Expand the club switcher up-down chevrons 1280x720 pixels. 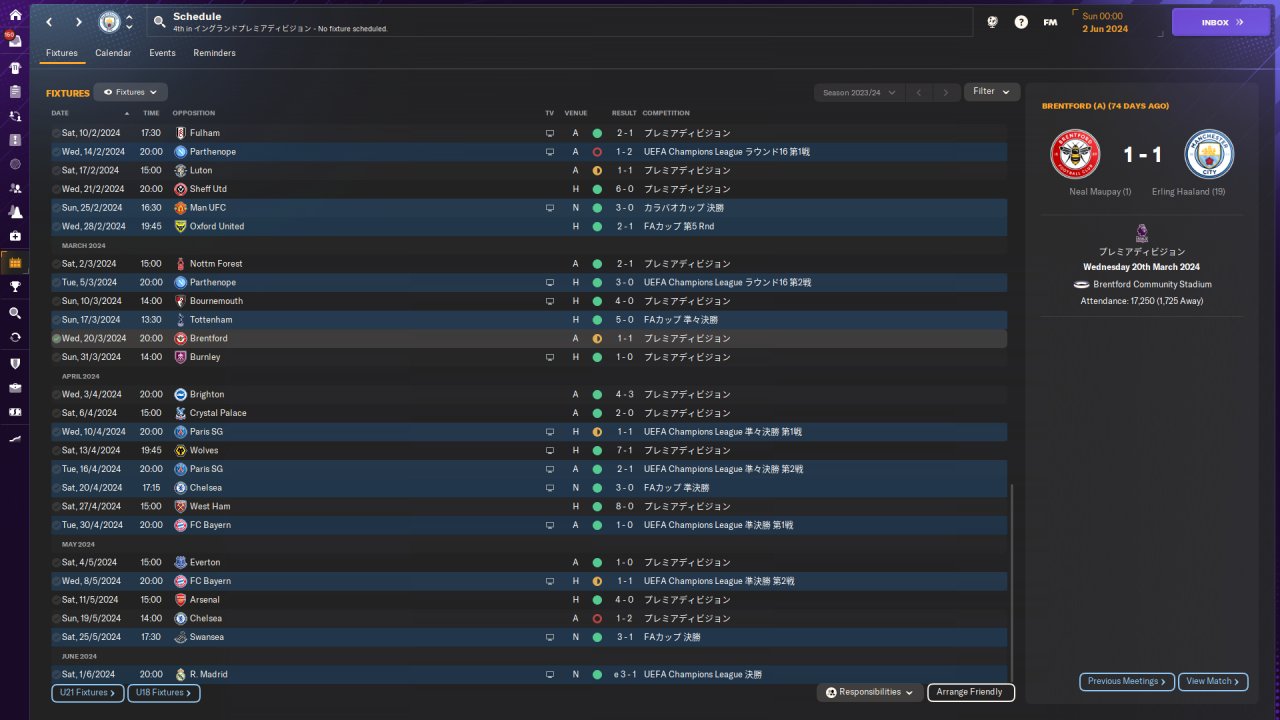(129, 22)
